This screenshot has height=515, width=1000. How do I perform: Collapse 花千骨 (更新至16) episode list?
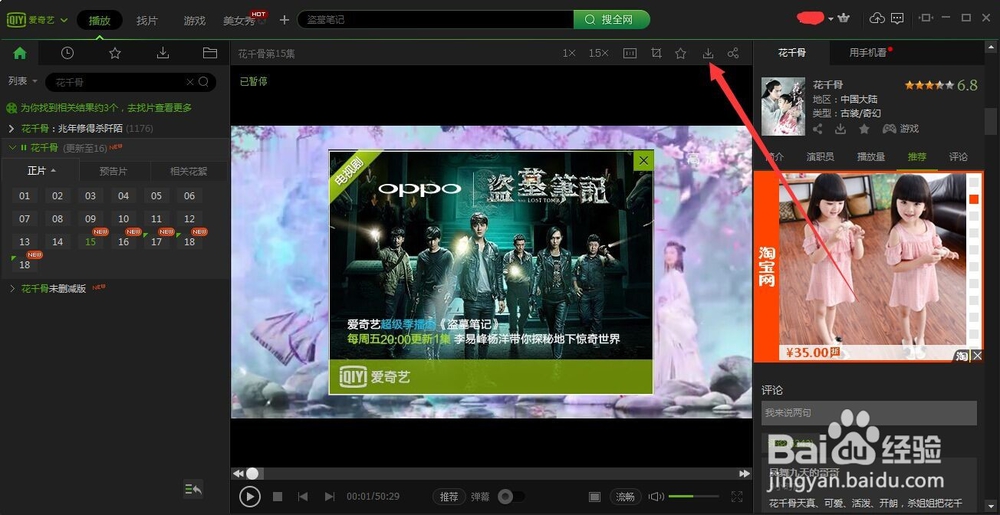pyautogui.click(x=11, y=148)
